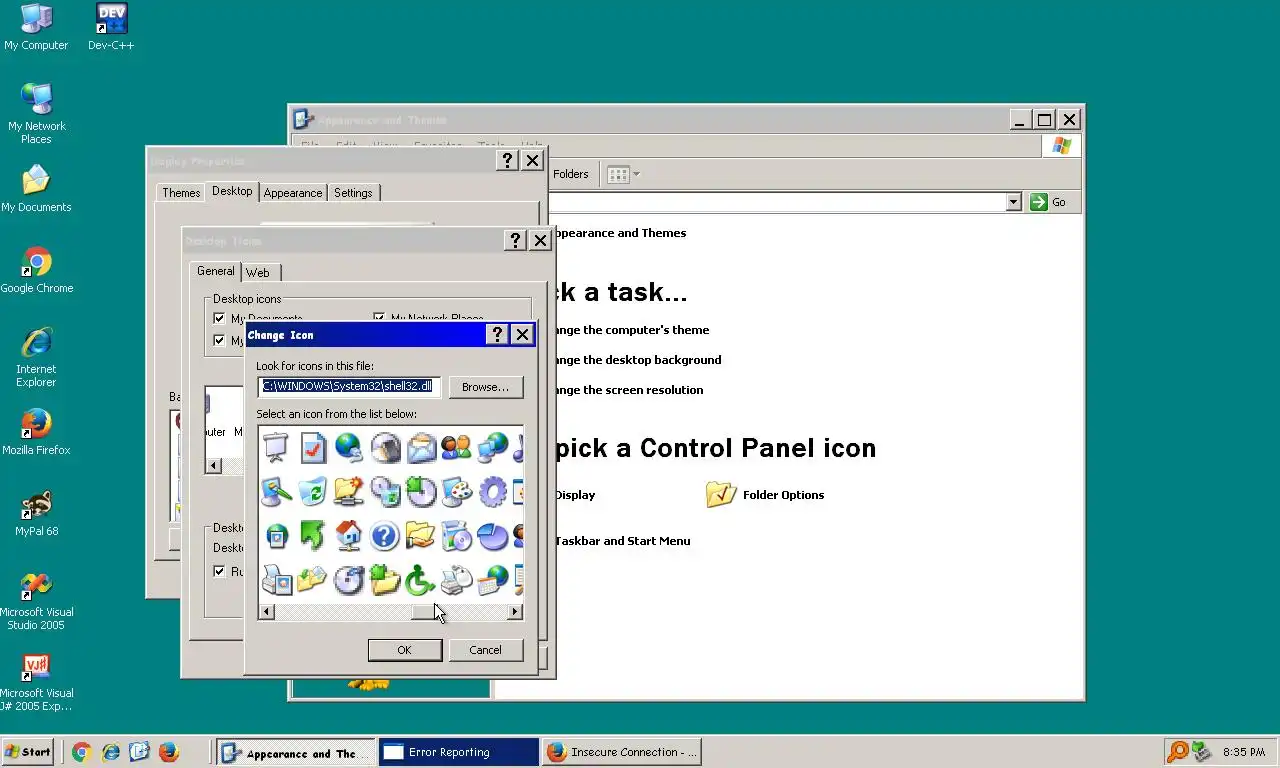Click left scroll arrow of the icon list
The image size is (1280, 768).
[x=267, y=612]
